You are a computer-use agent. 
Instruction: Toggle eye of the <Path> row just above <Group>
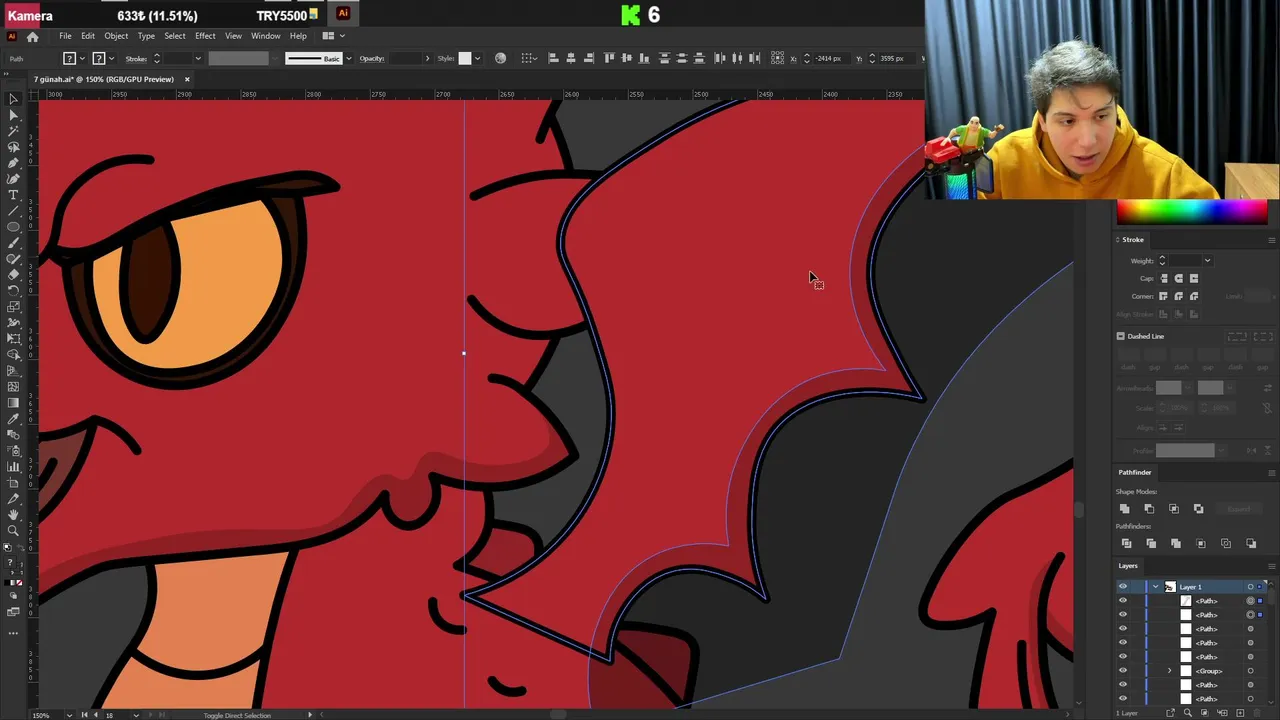[x=1122, y=657]
